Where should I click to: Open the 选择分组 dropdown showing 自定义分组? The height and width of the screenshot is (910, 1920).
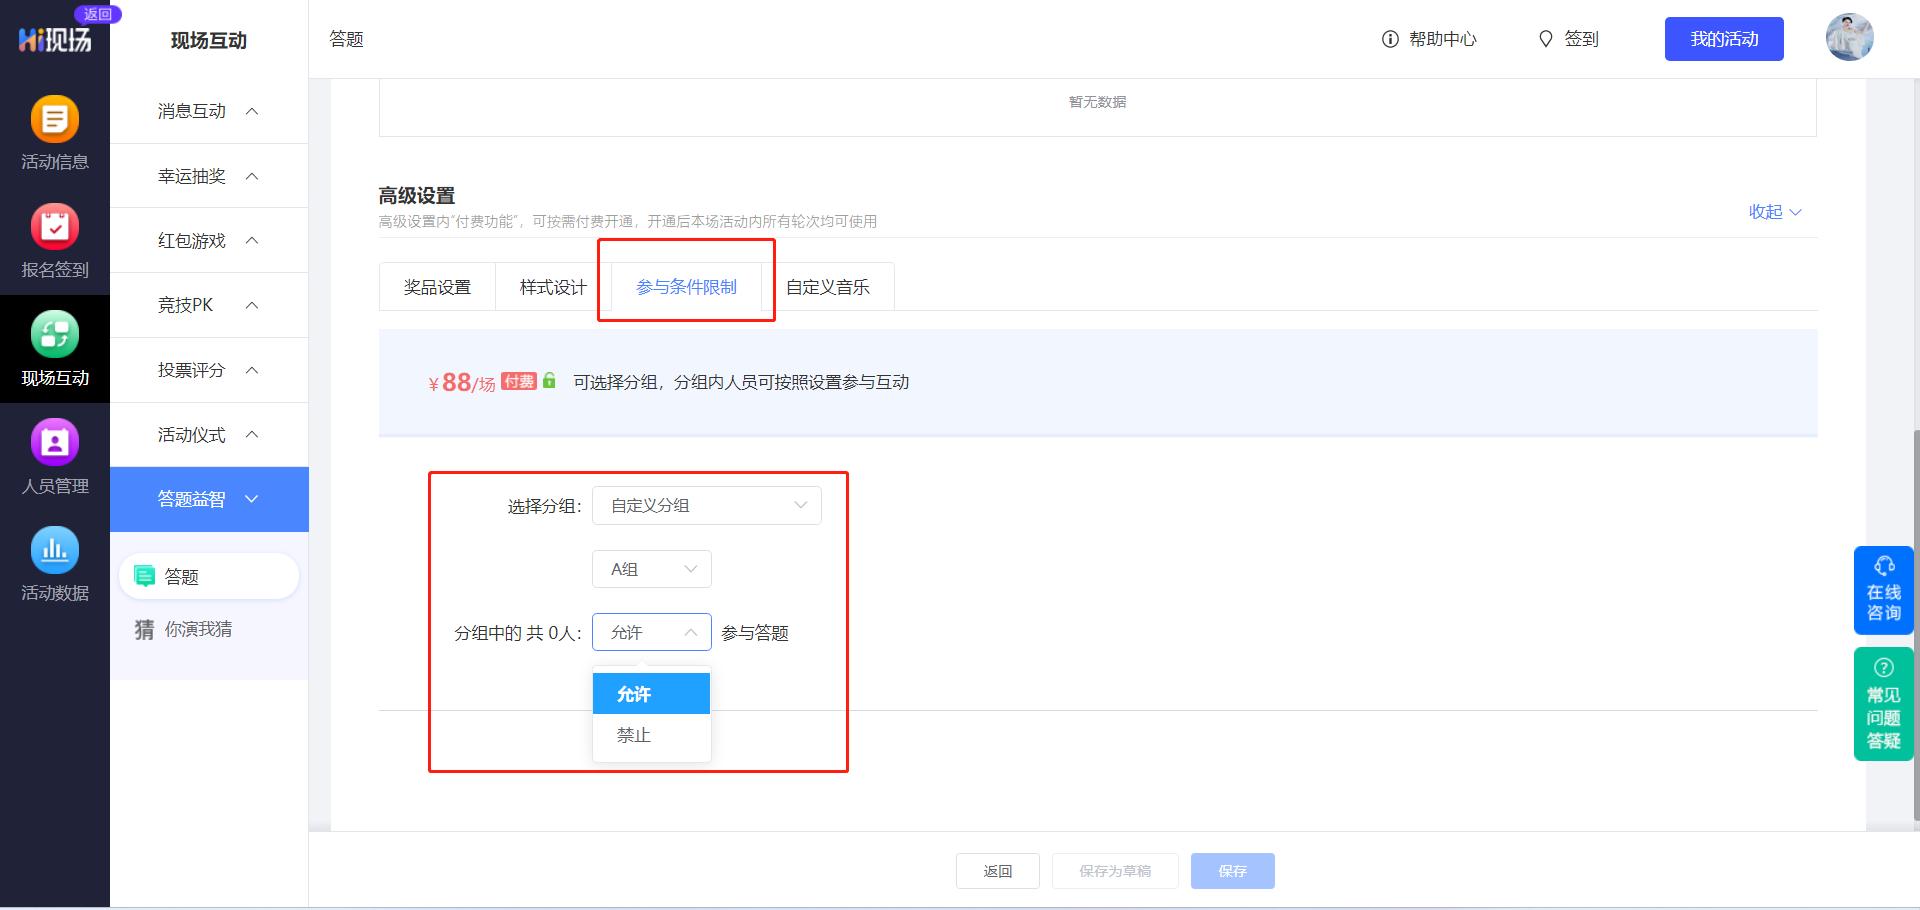point(707,505)
